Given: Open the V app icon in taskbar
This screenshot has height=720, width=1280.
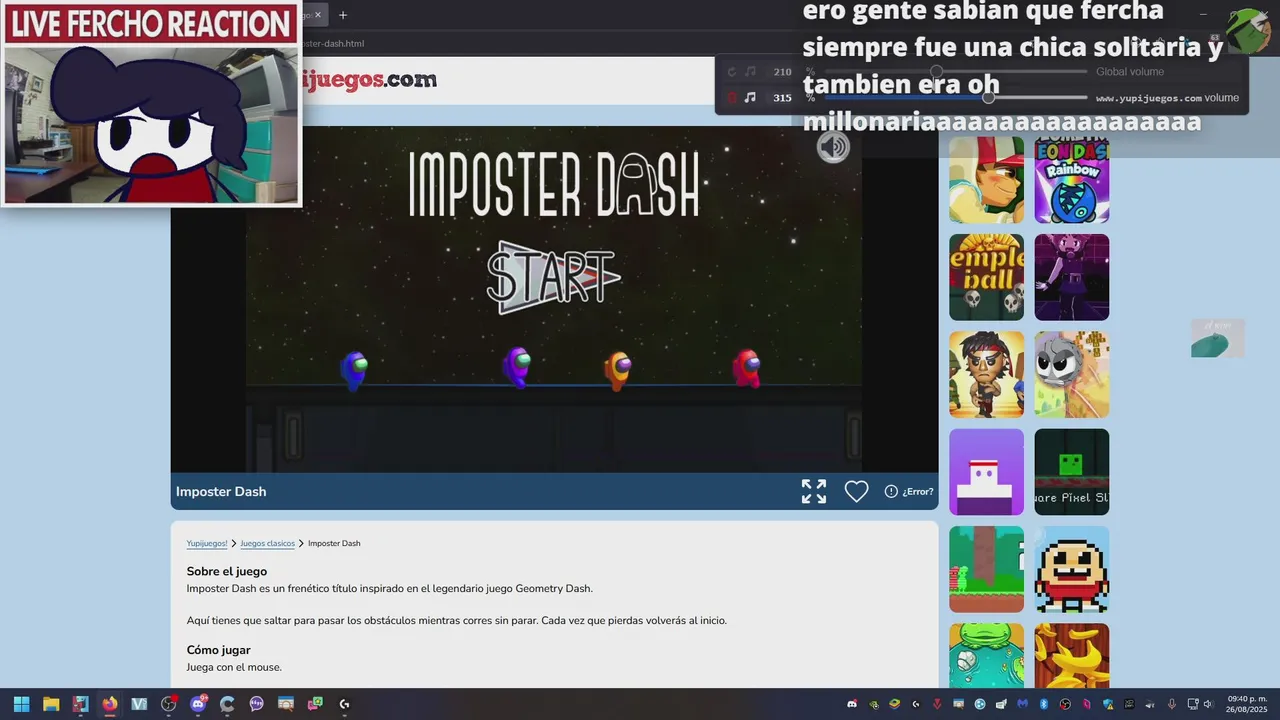Looking at the screenshot, I should 139,704.
